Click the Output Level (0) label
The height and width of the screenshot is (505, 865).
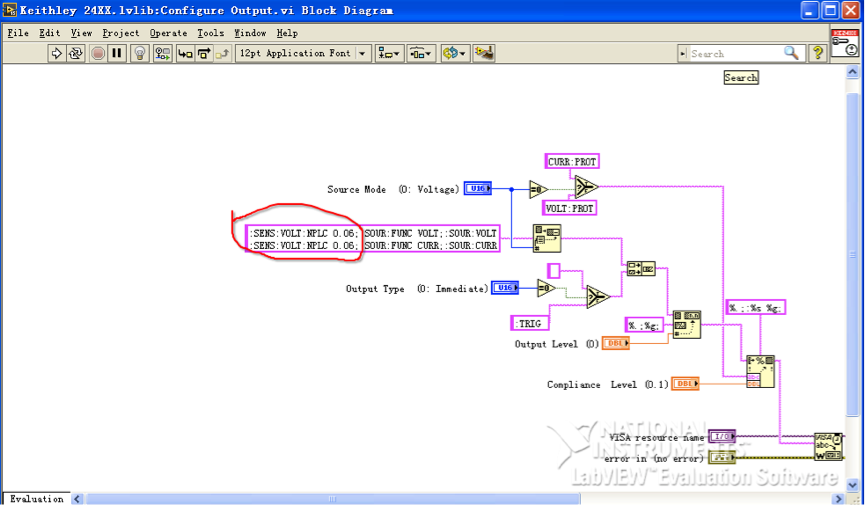coord(557,344)
